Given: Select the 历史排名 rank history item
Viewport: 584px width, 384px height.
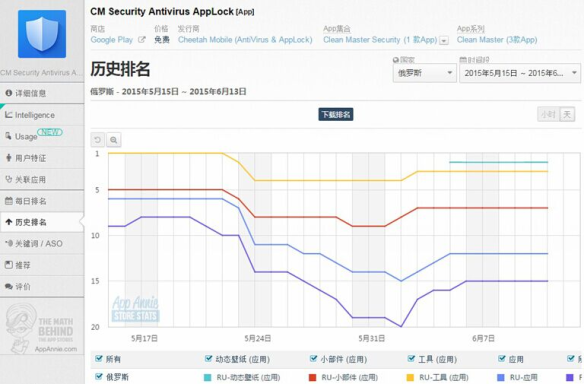Looking at the screenshot, I should 42,222.
